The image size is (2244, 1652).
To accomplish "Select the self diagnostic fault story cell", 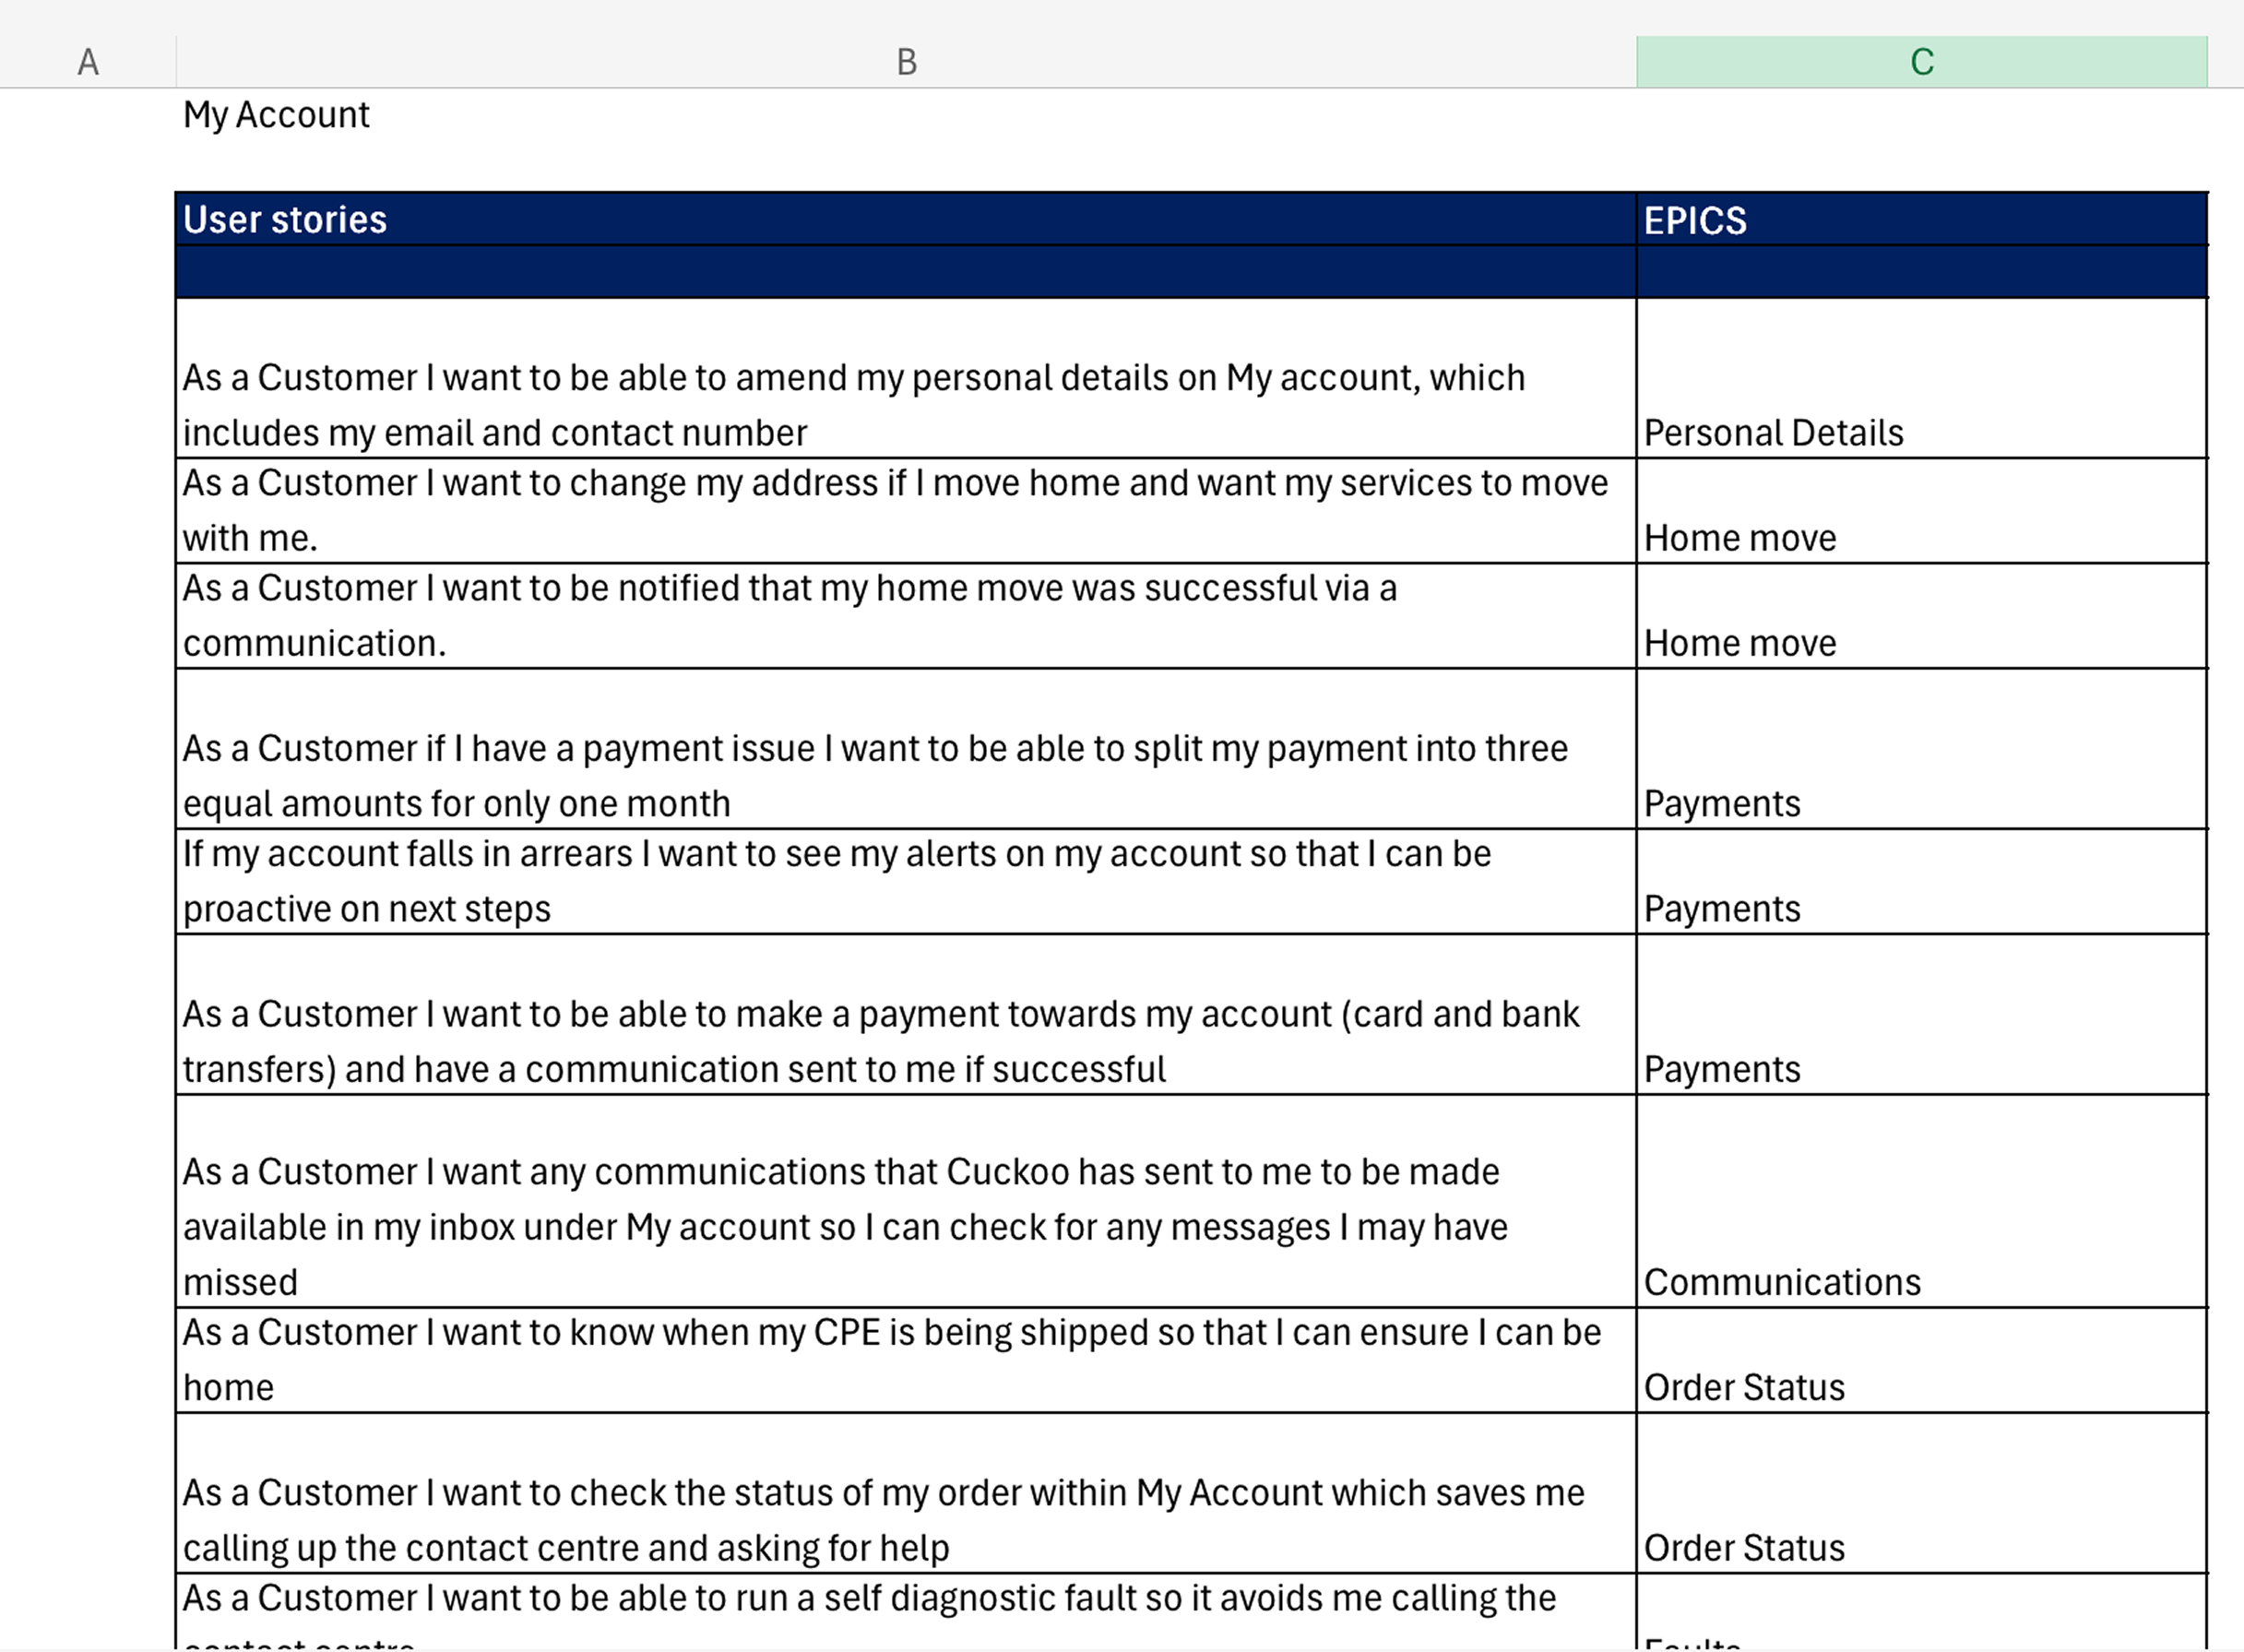I will coord(869,1600).
